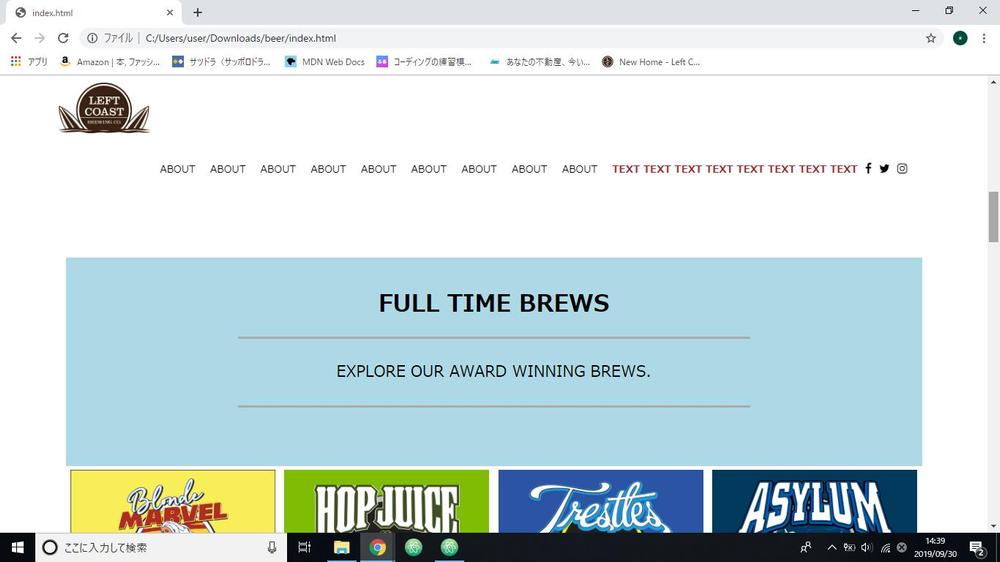Open the あなたの不動産 bookmark

[540, 62]
